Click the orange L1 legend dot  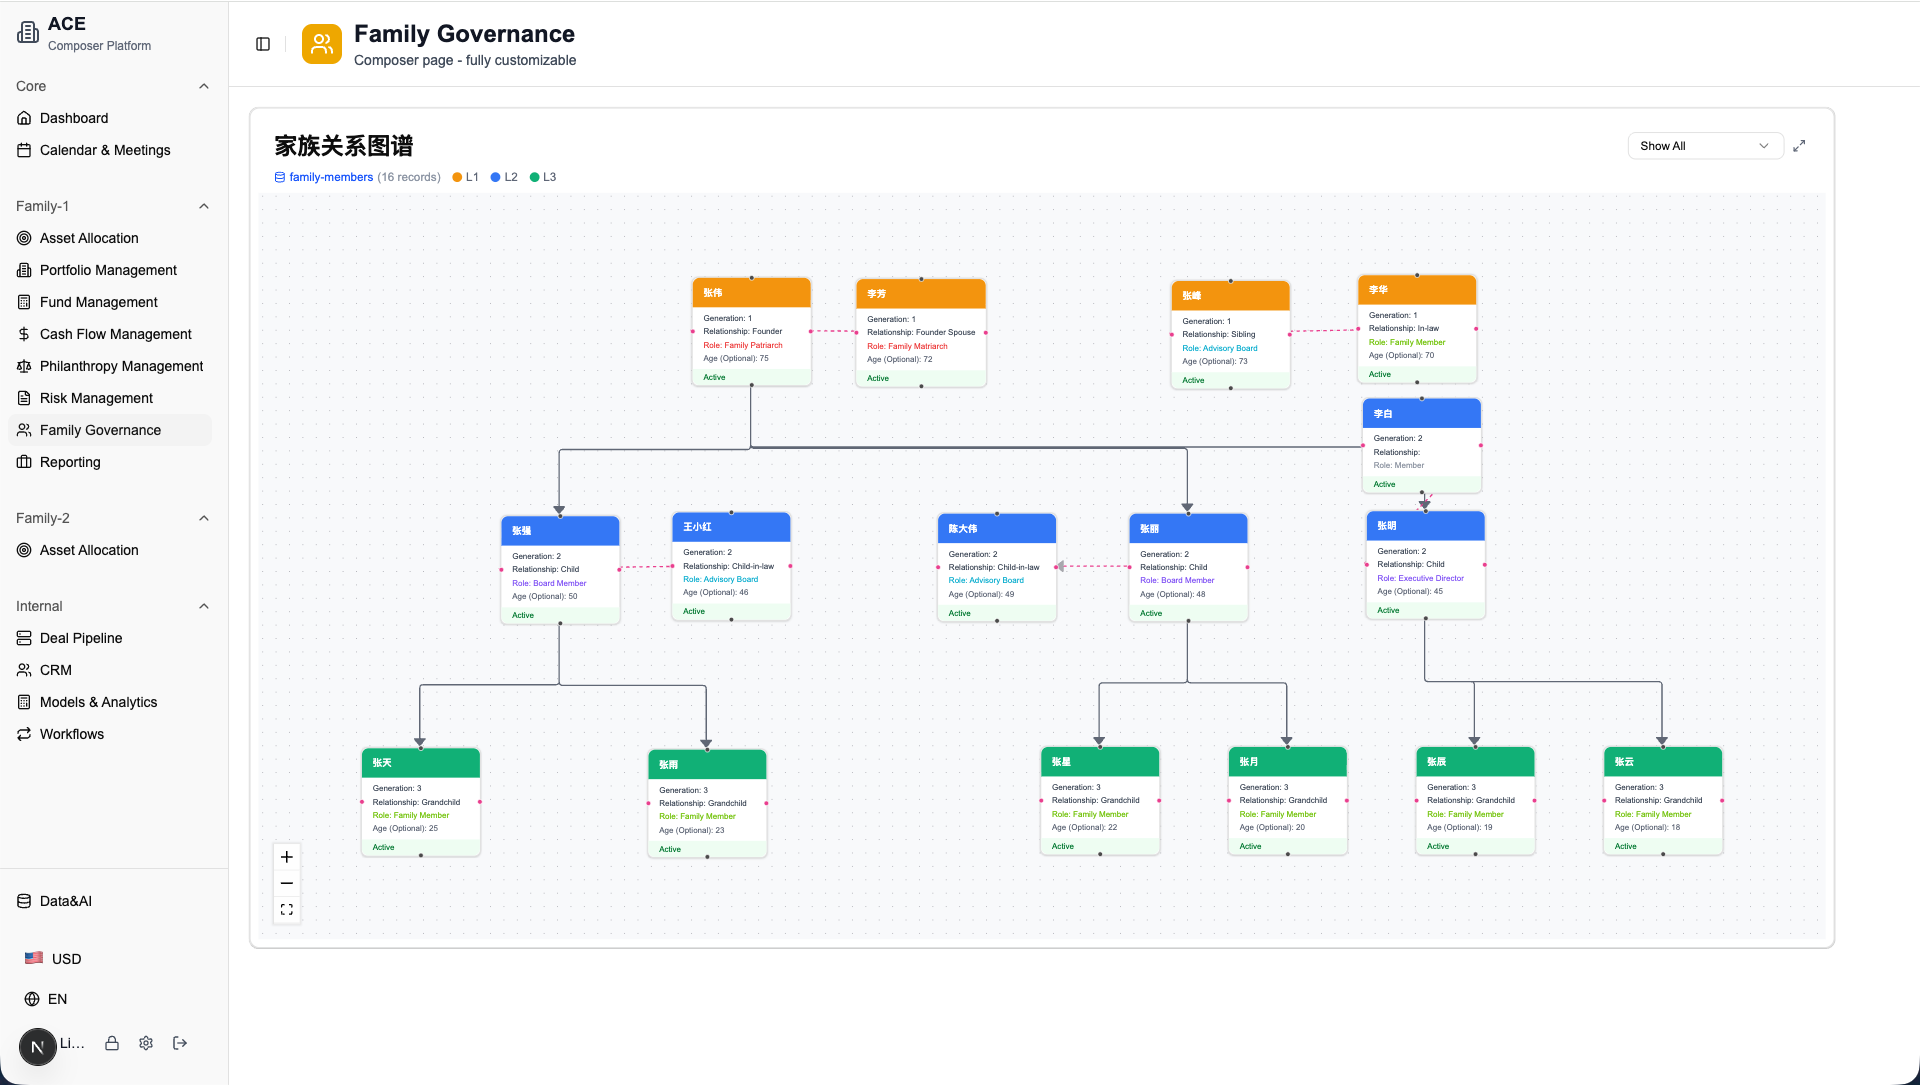(458, 177)
